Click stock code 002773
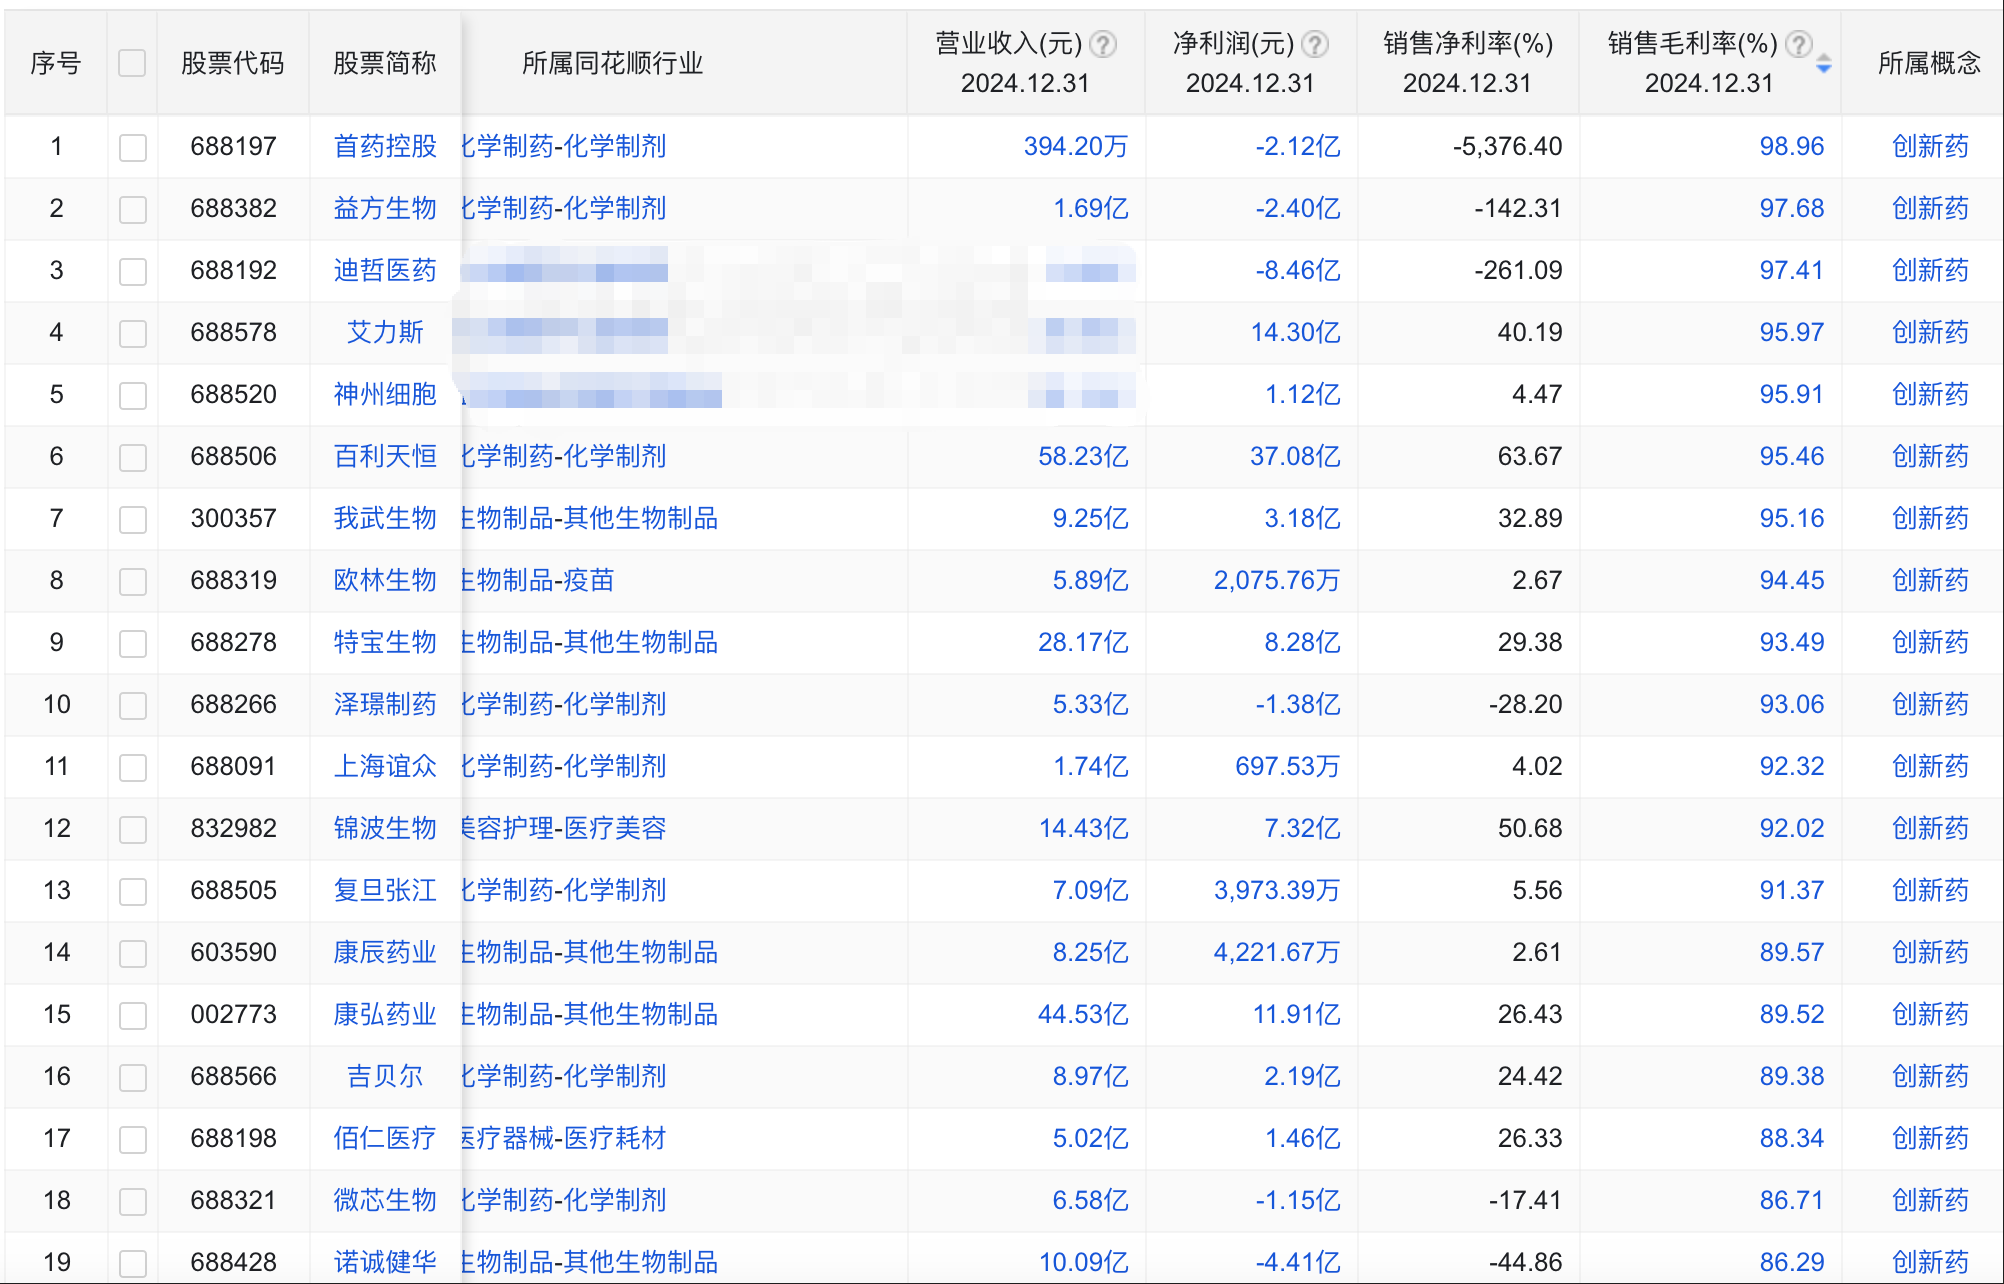 [x=233, y=1014]
